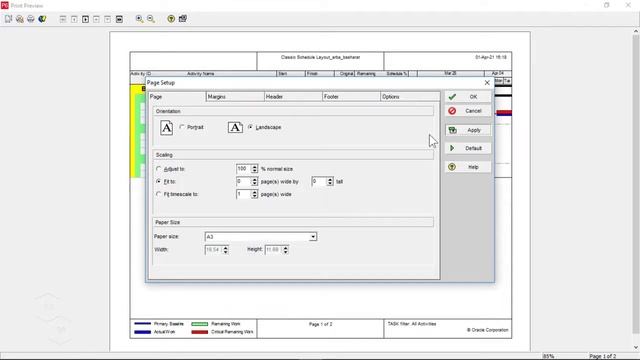Switch to the Page tab
The image size is (640, 360).
[177, 97]
